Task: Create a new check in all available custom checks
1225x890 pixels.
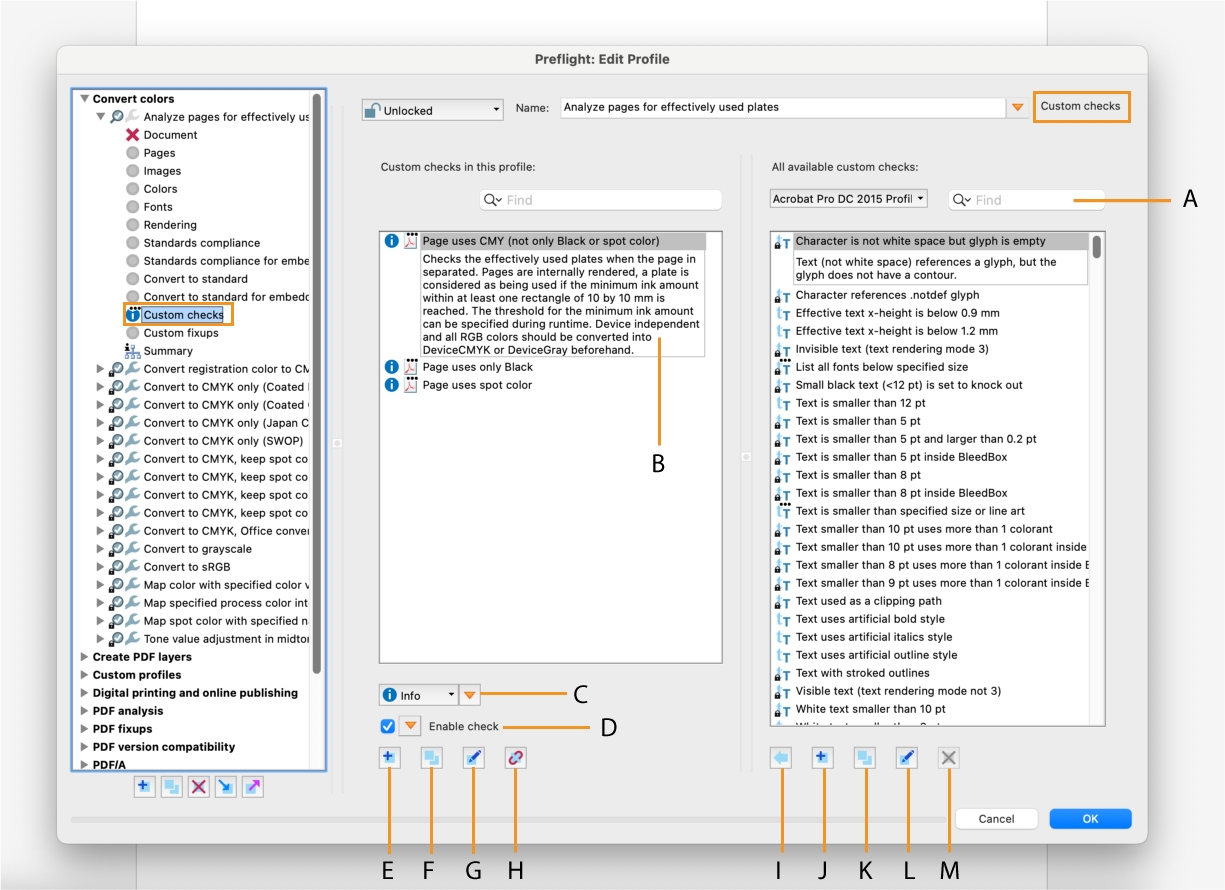Action: coord(822,757)
